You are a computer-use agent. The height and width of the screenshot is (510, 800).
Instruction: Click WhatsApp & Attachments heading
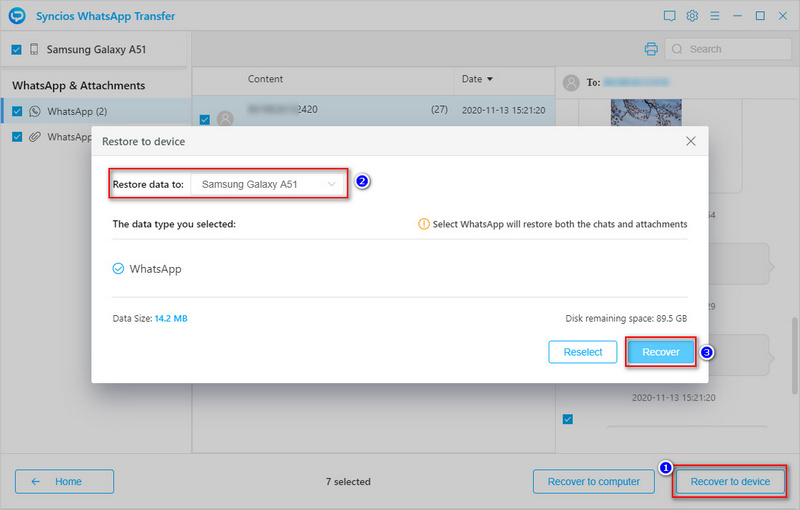(79, 85)
